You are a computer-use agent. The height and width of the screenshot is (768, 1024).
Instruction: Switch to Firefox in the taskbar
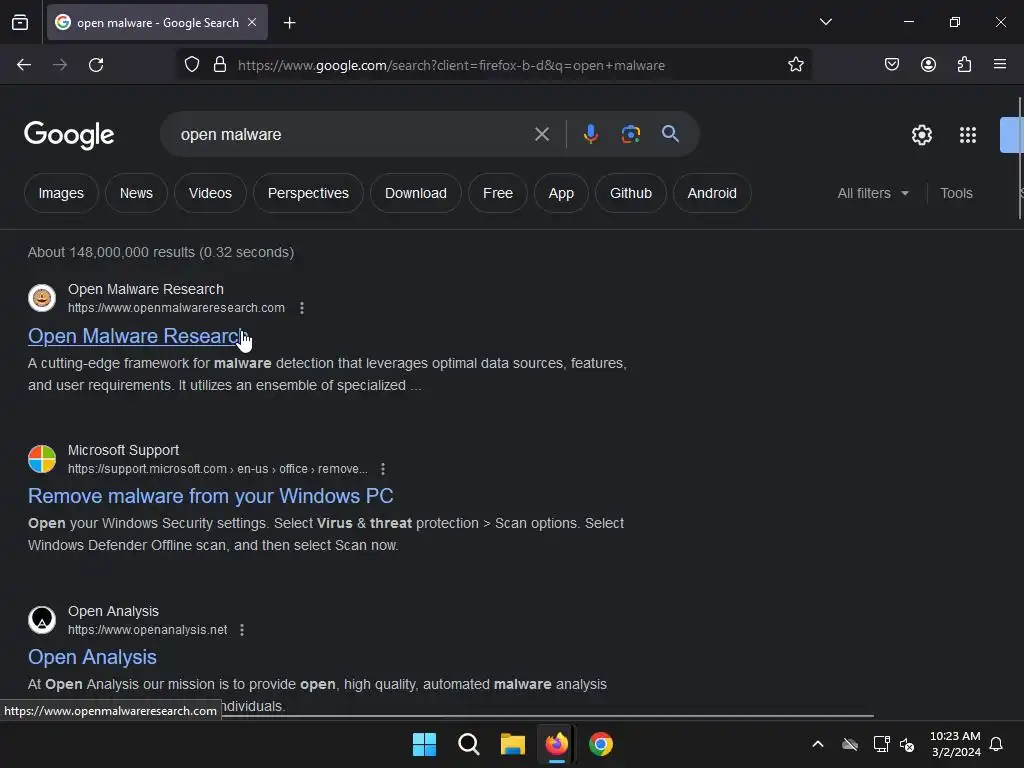(557, 744)
